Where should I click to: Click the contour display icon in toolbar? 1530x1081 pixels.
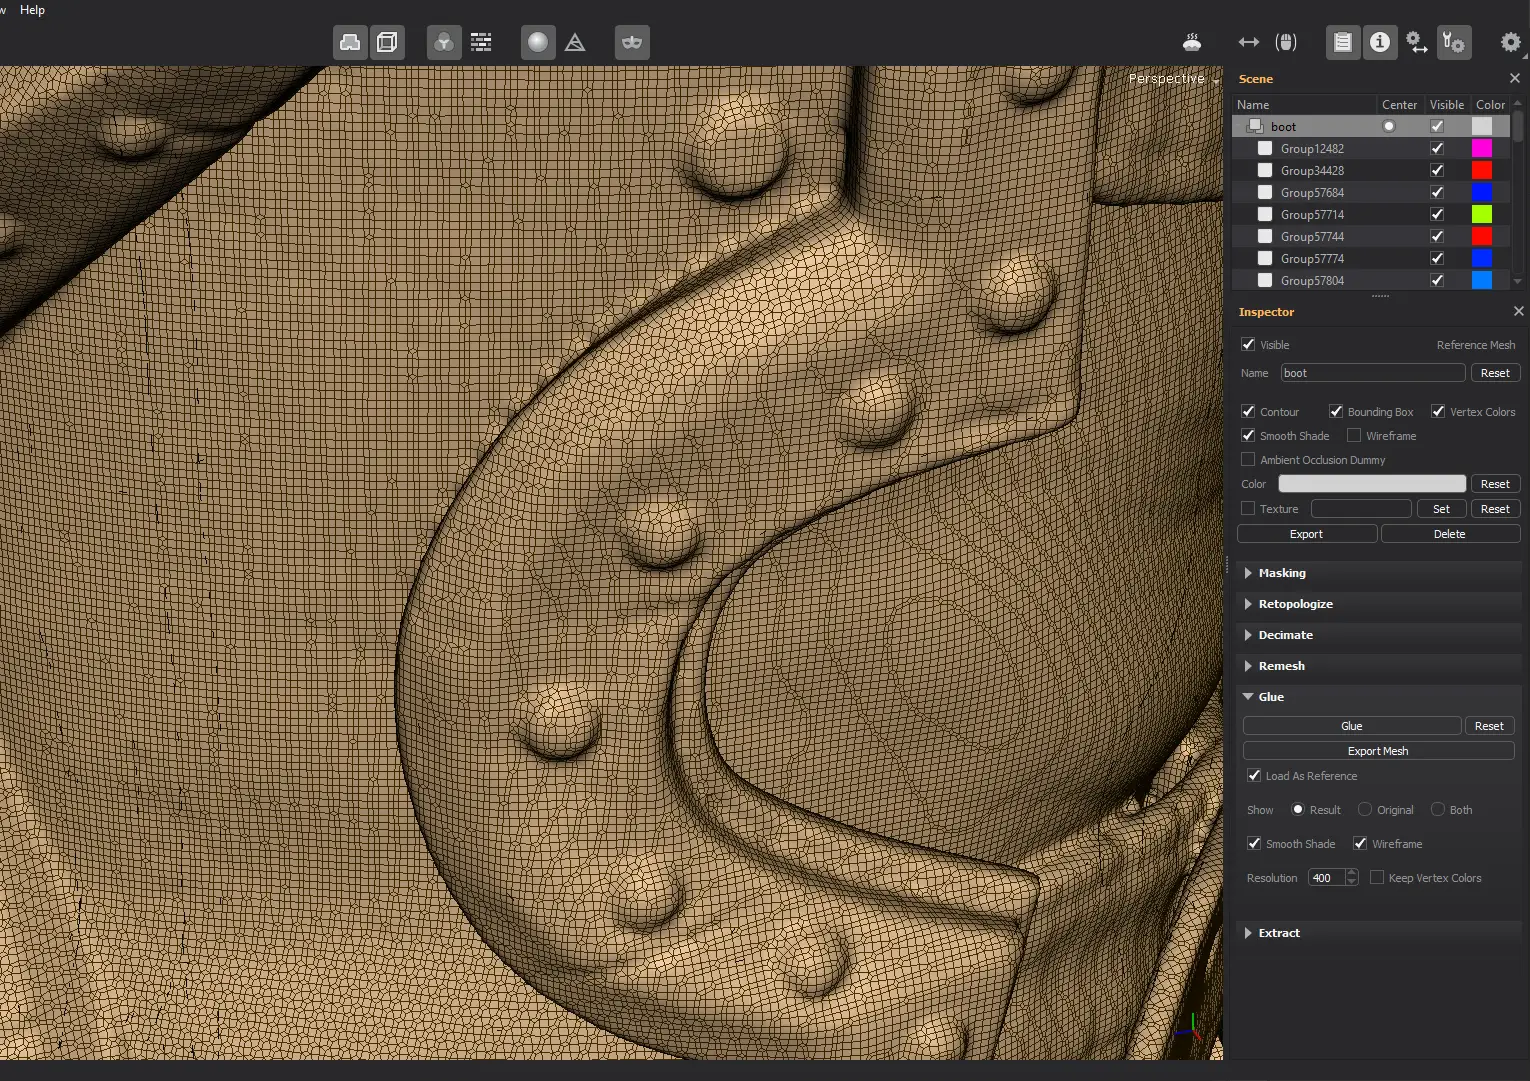[x=350, y=42]
